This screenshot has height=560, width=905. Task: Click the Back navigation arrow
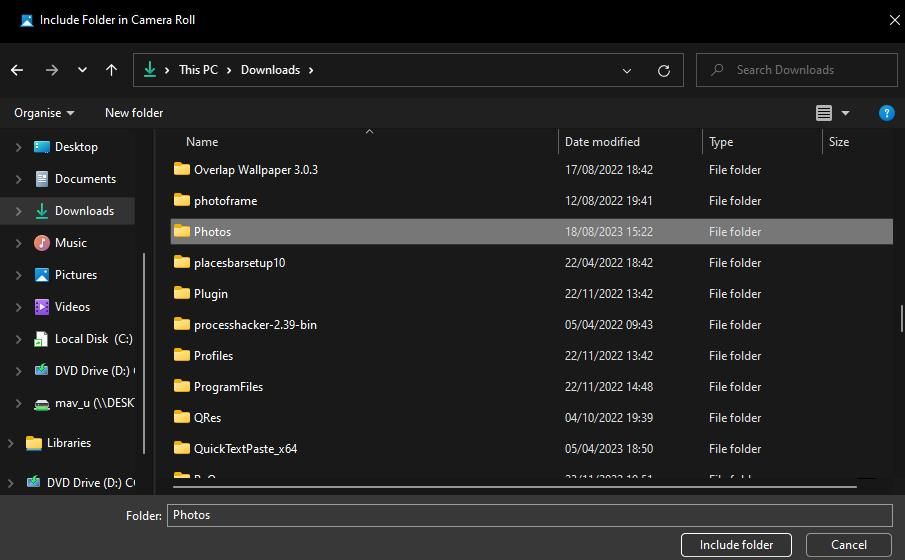point(17,70)
